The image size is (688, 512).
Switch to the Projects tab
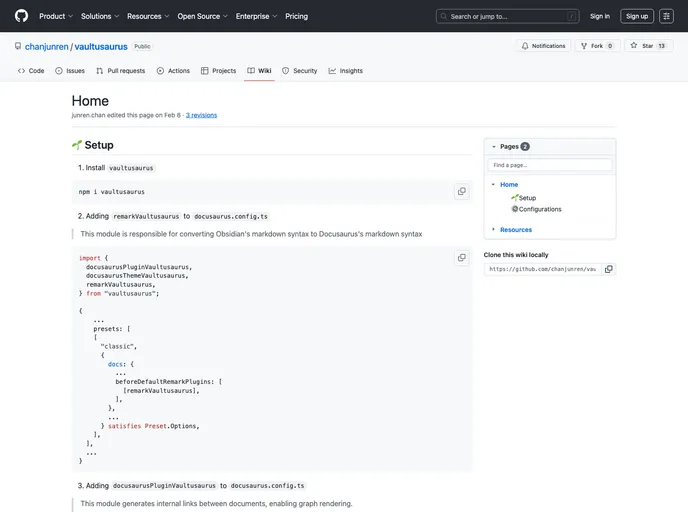click(219, 71)
